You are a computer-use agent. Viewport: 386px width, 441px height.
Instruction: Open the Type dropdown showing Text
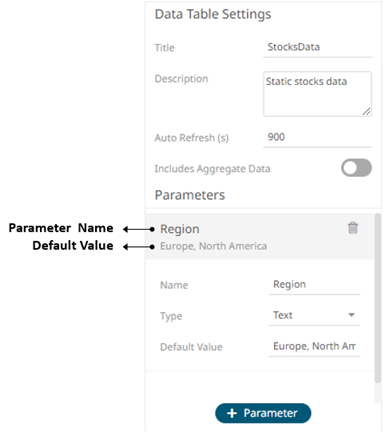tap(314, 315)
